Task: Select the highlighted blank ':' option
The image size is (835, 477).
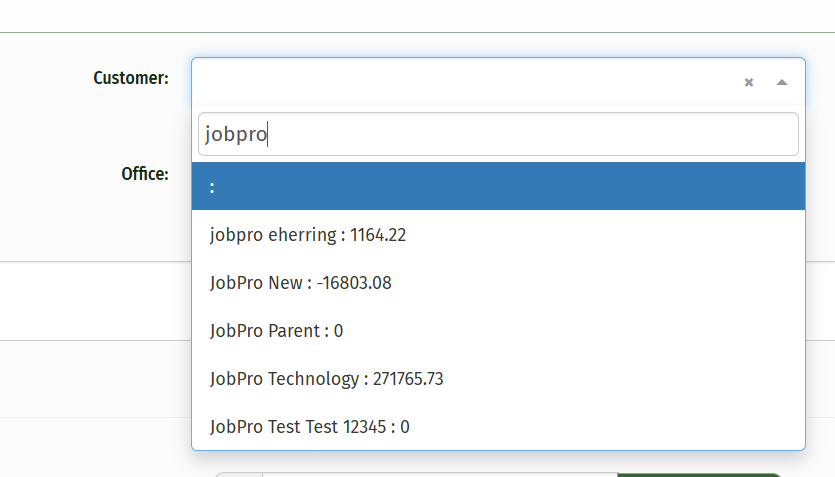Action: click(498, 187)
